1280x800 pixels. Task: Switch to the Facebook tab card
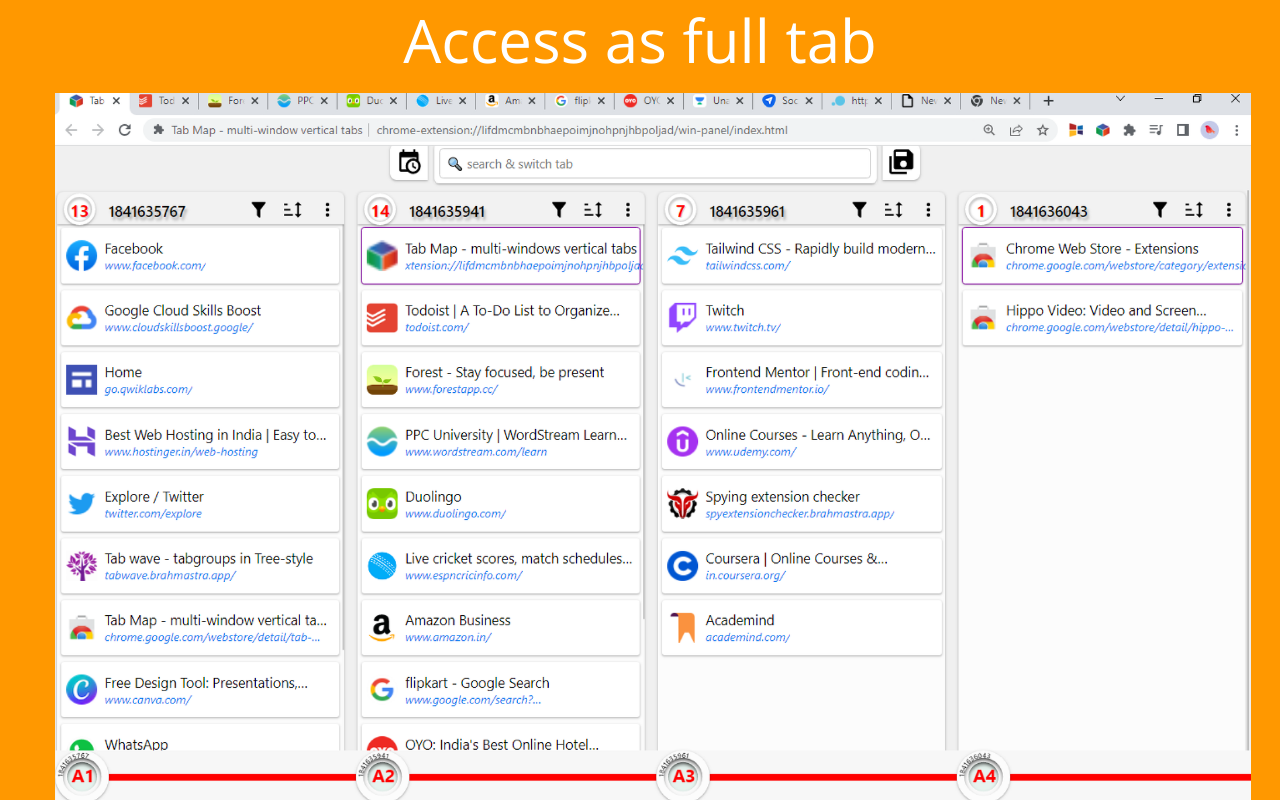201,256
